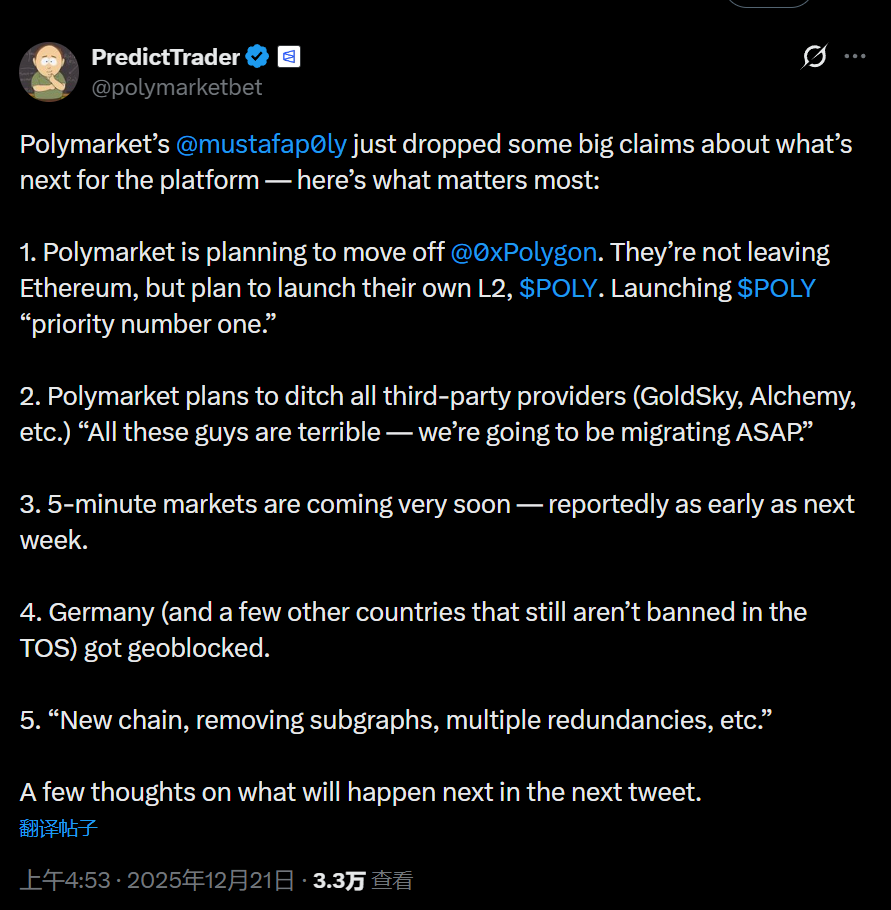View the 3.3万 查看 view count
891x910 pixels.
(x=362, y=880)
